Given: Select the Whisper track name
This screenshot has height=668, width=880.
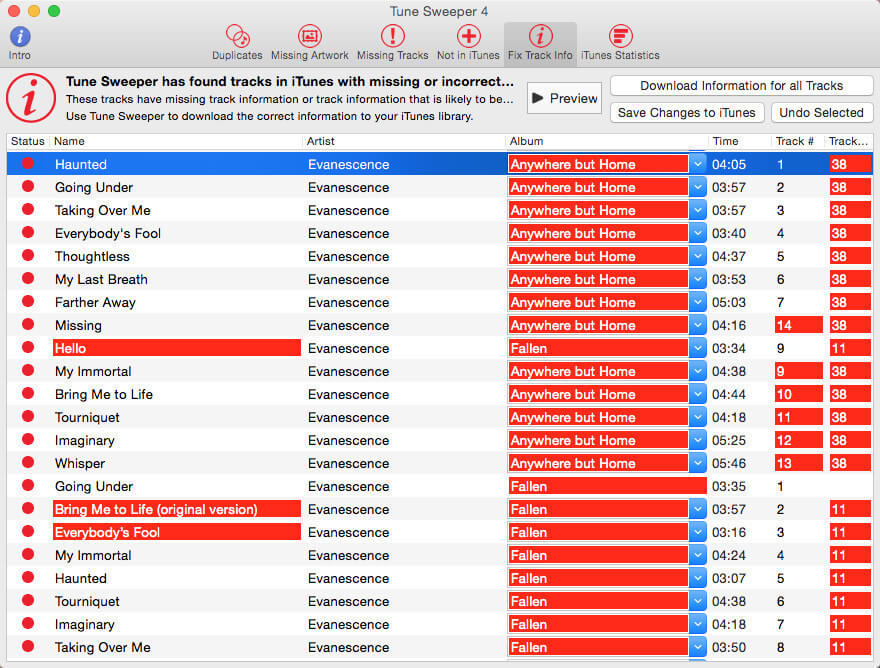Looking at the screenshot, I should point(80,464).
